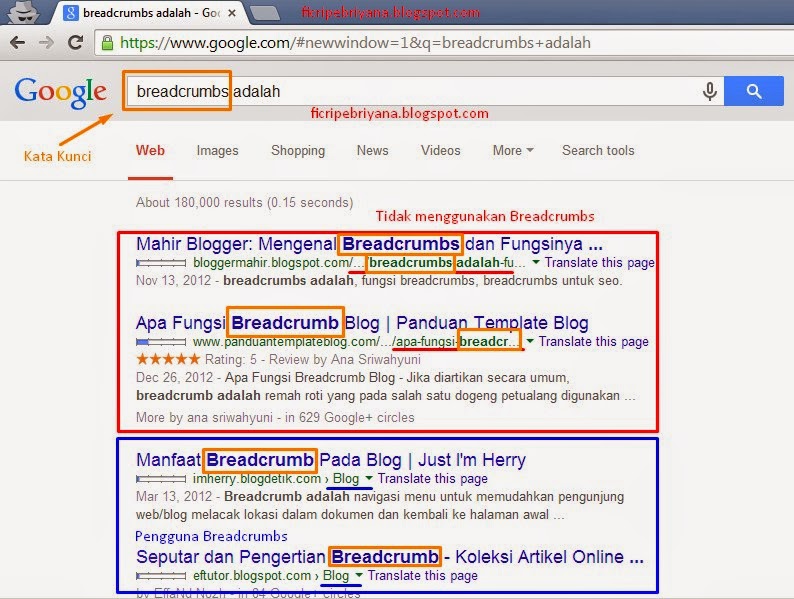Click the green padlock secure icon
Viewport: 794px width, 599px height.
pos(107,43)
